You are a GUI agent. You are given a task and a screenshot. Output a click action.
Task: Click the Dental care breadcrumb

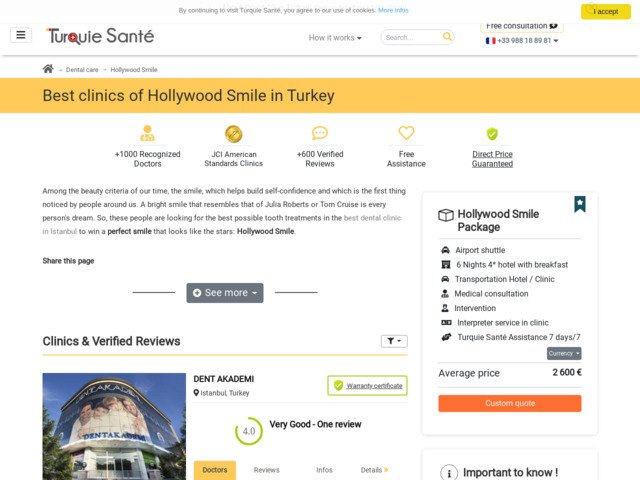tap(82, 70)
